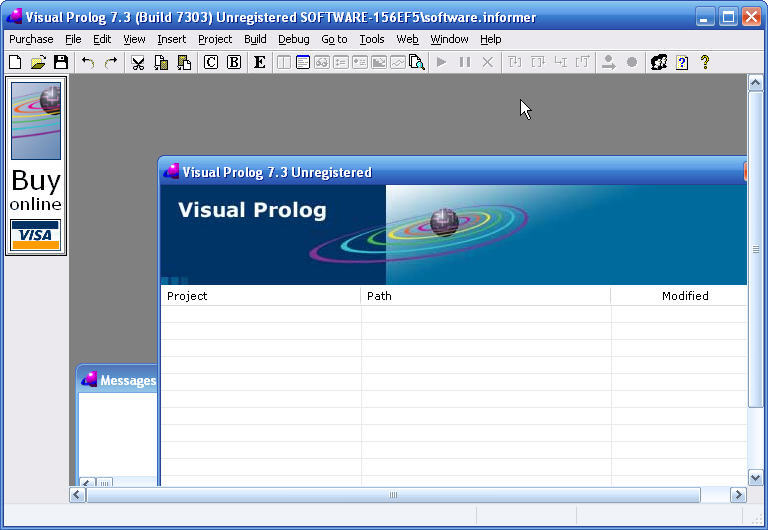The width and height of the screenshot is (768, 530).
Task: Click the Cut scissors icon
Action: [138, 62]
